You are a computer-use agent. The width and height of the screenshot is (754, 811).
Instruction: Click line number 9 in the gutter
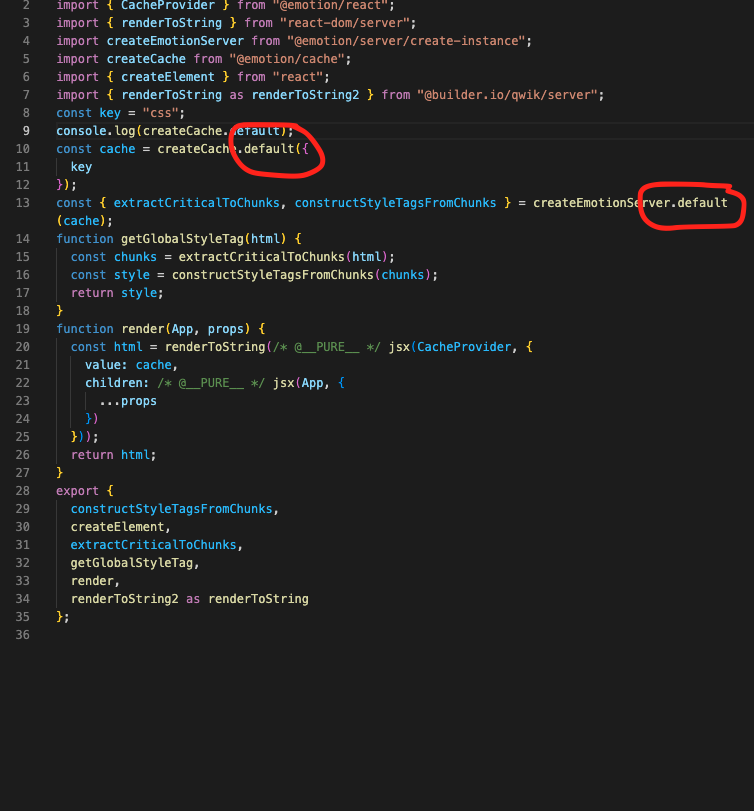pos(26,131)
